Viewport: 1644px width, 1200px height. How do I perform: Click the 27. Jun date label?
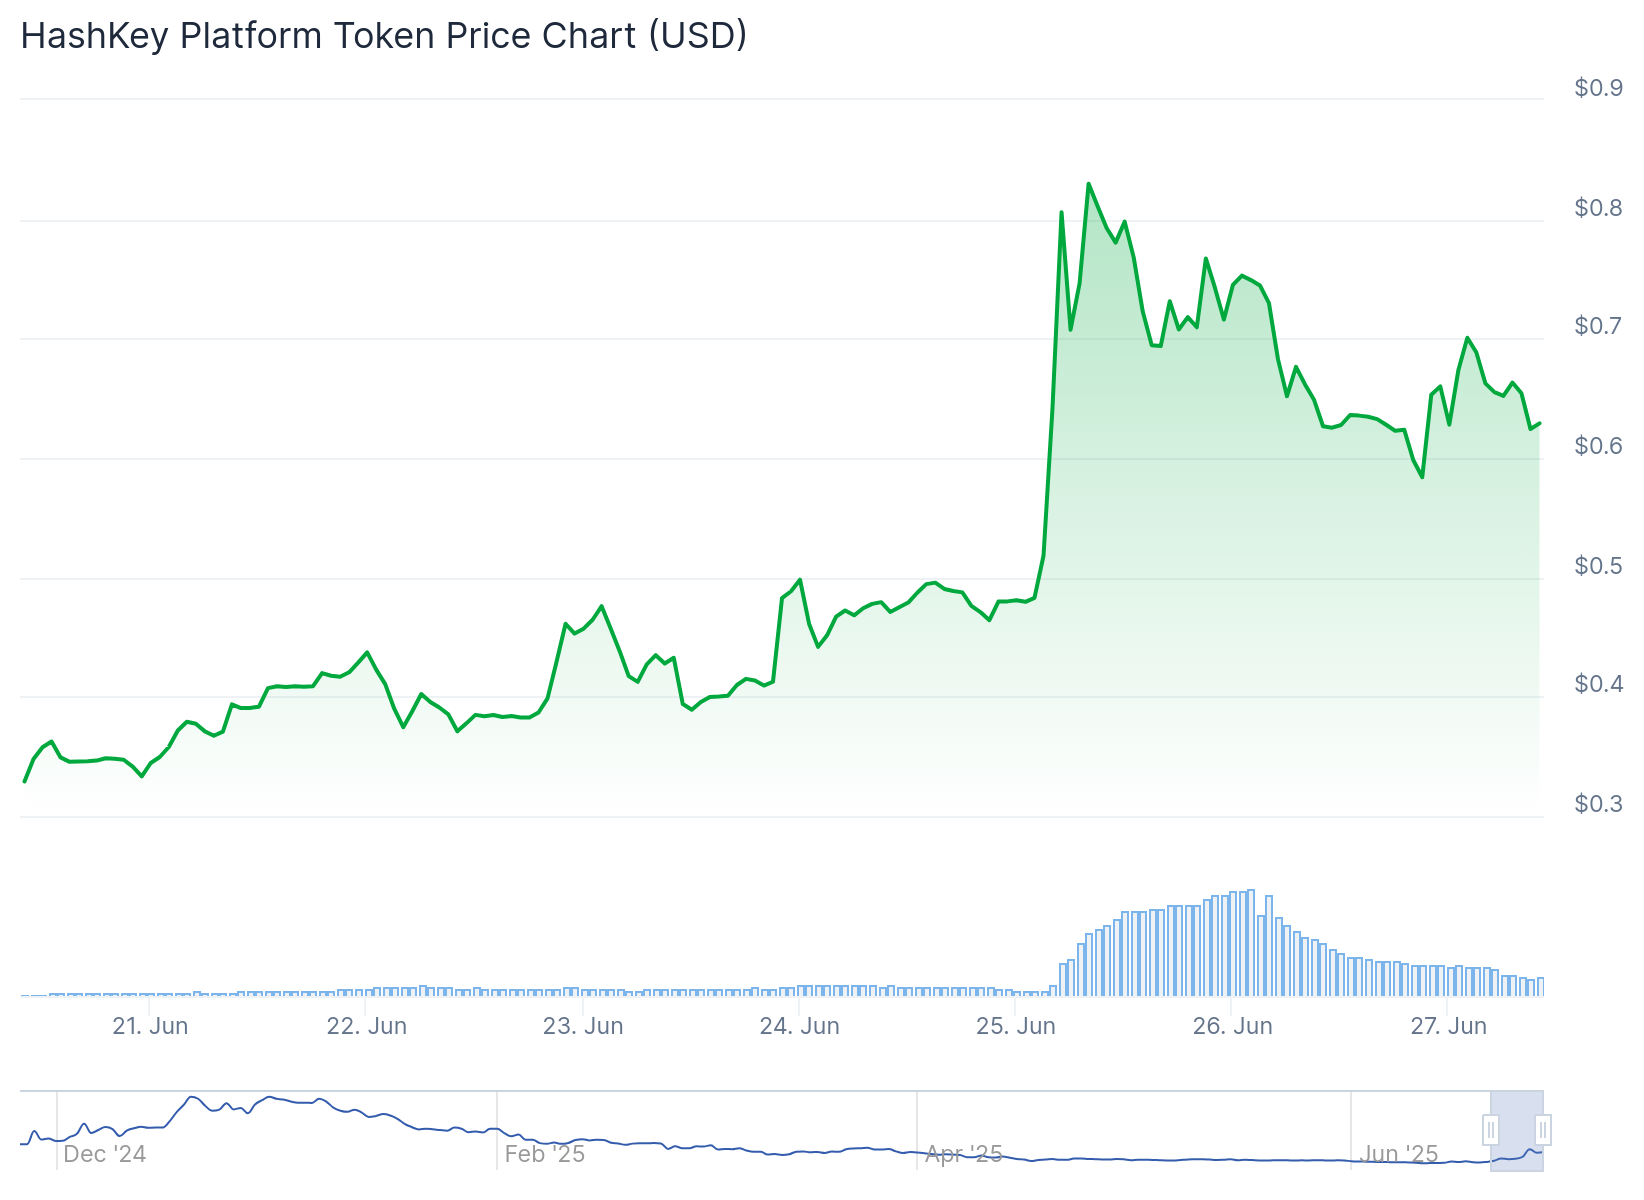(x=1449, y=1026)
